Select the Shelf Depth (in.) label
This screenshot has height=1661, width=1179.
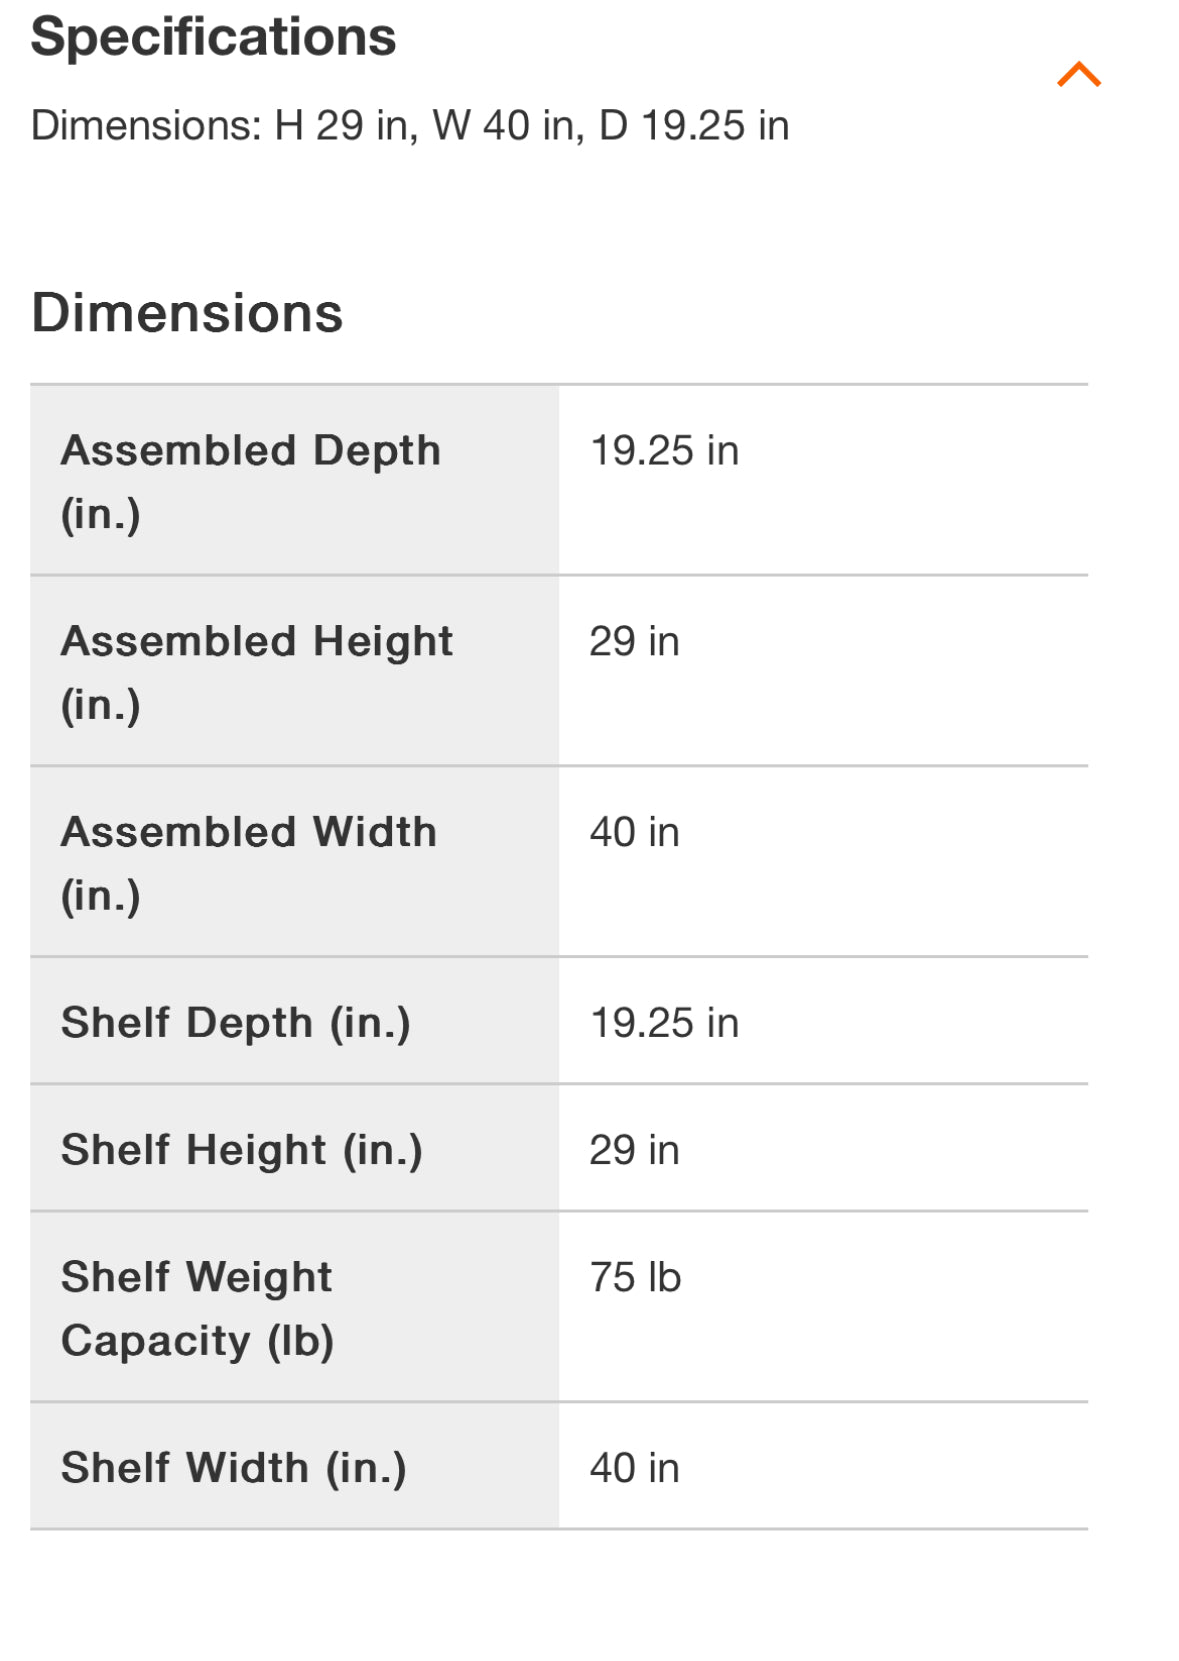(236, 1023)
